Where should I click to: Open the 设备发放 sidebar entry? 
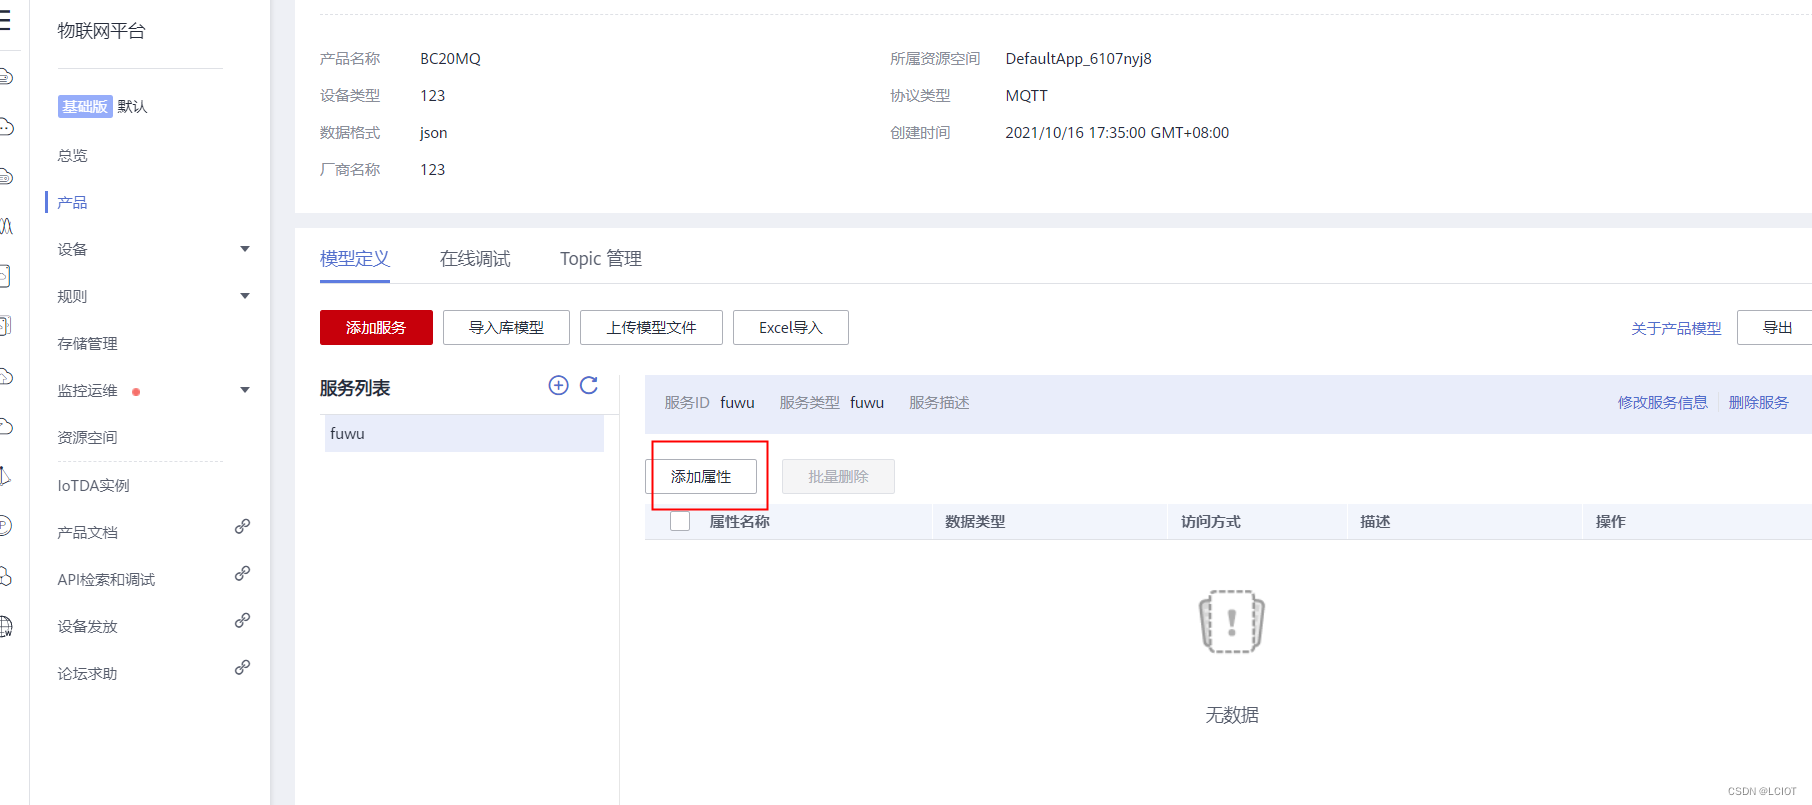coord(87,627)
